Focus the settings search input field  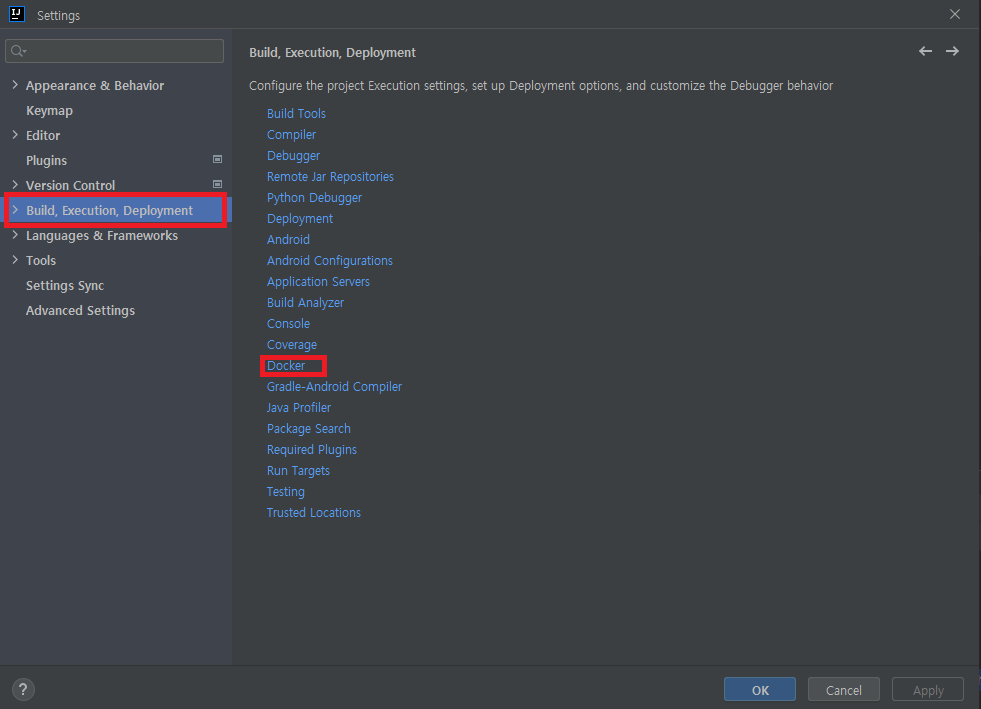[x=114, y=51]
